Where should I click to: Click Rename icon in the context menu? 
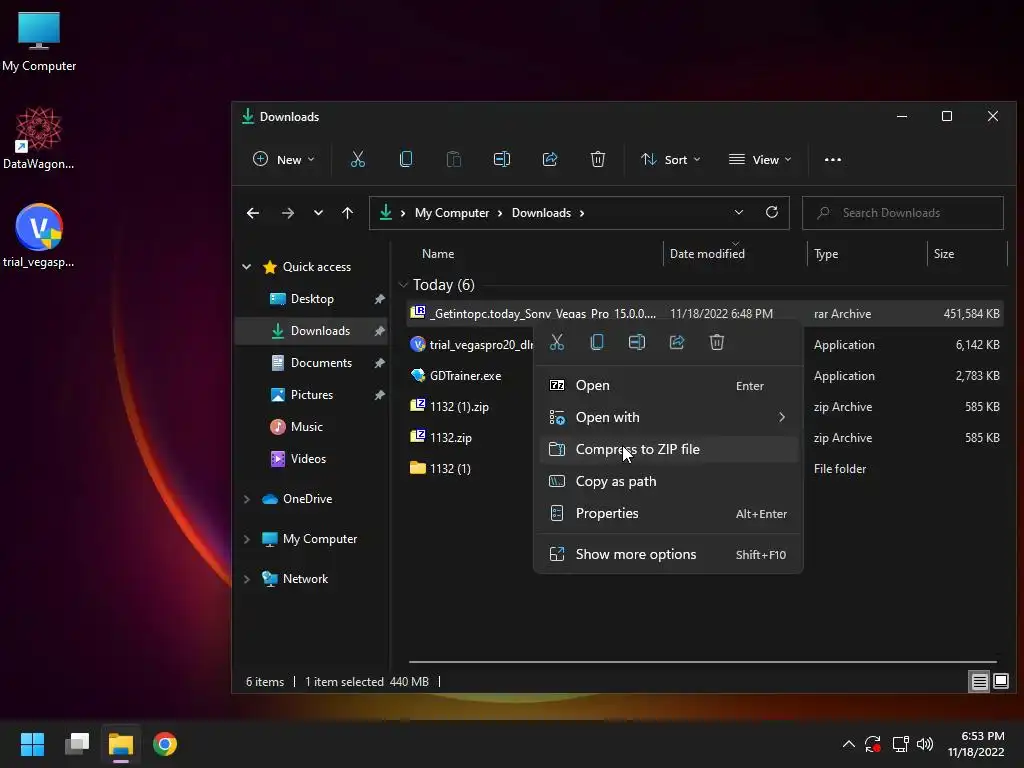(x=637, y=342)
